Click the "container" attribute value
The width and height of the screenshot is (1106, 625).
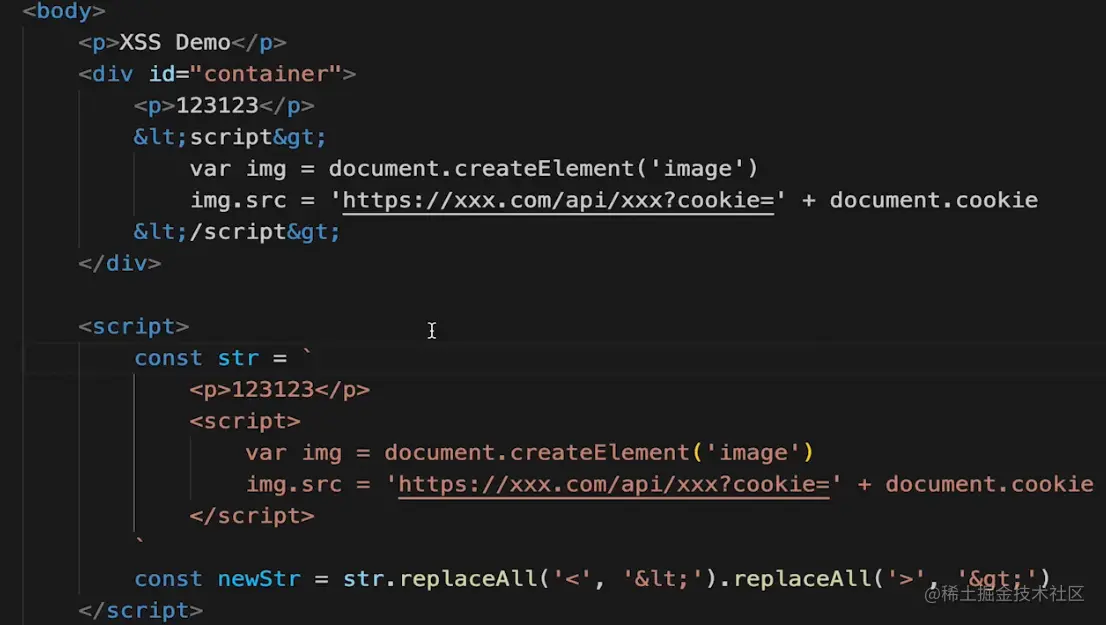(266, 74)
